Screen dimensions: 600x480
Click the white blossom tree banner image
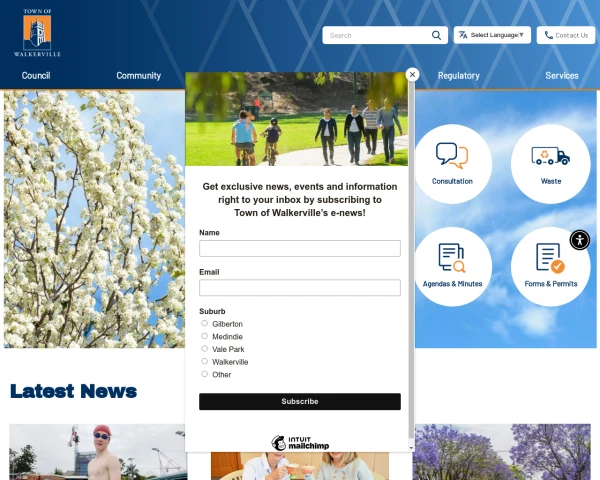(x=94, y=219)
